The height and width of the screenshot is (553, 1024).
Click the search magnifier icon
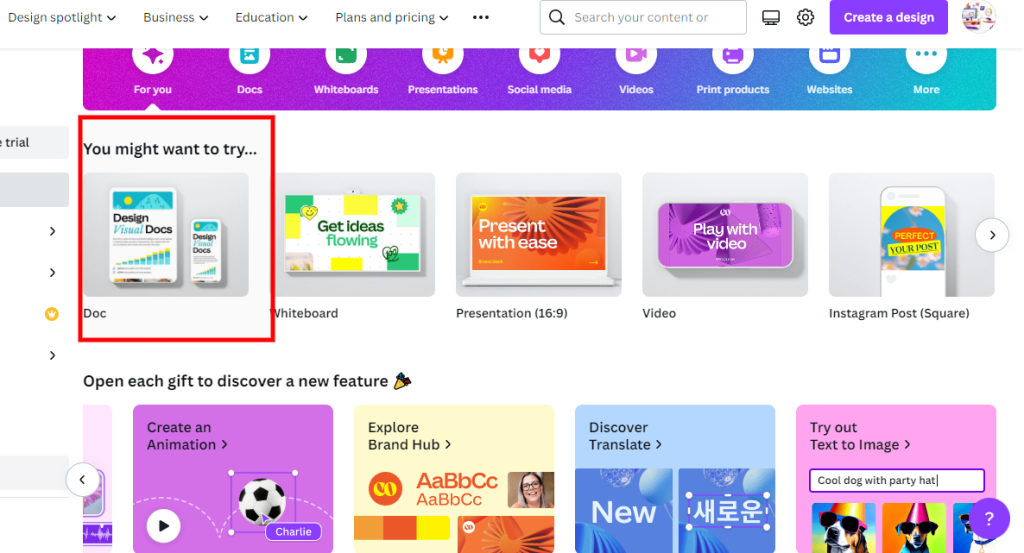556,17
